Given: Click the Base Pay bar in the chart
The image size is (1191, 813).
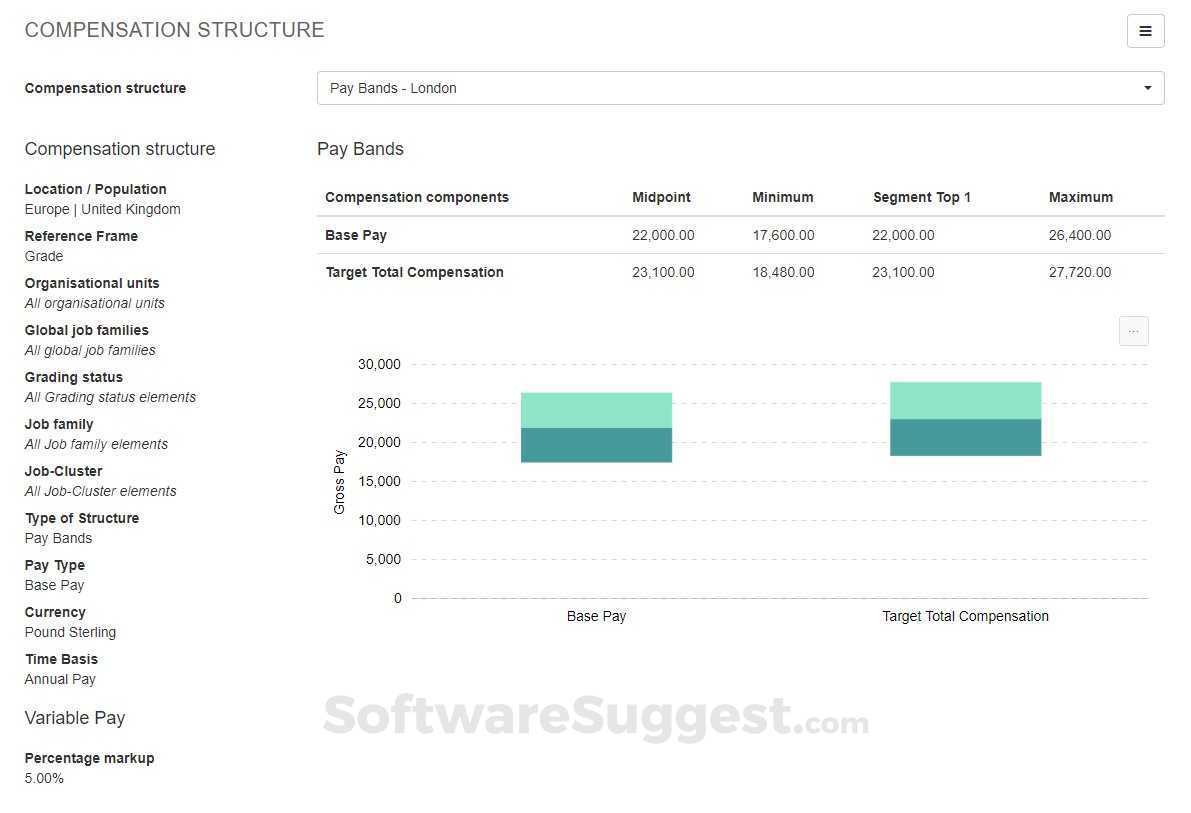Looking at the screenshot, I should [596, 425].
